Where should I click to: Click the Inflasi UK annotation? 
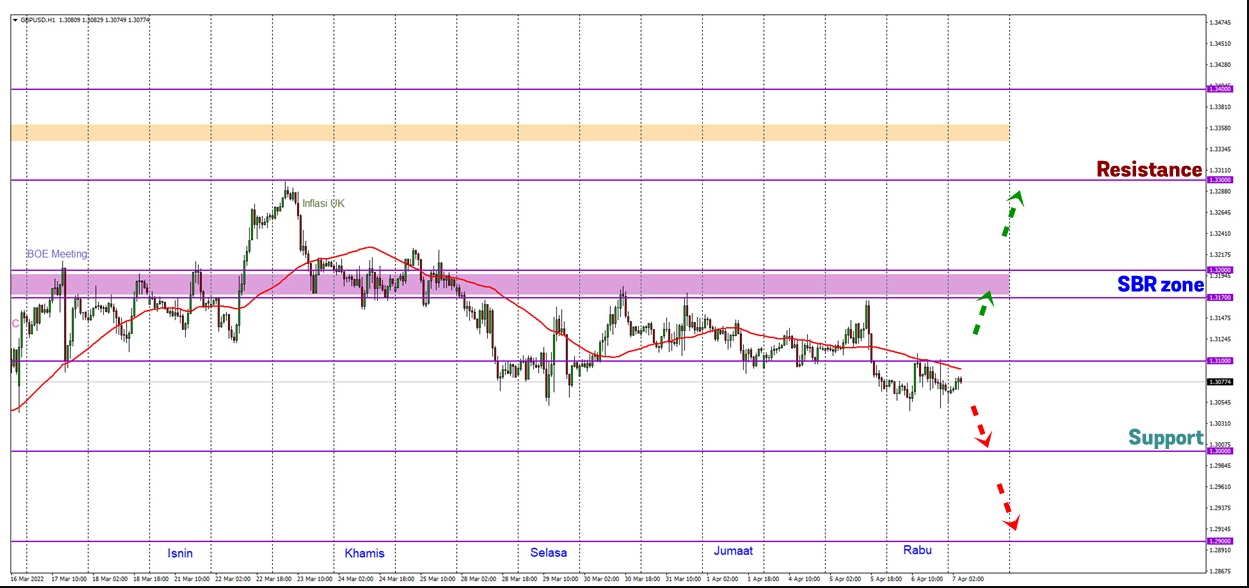pyautogui.click(x=323, y=203)
